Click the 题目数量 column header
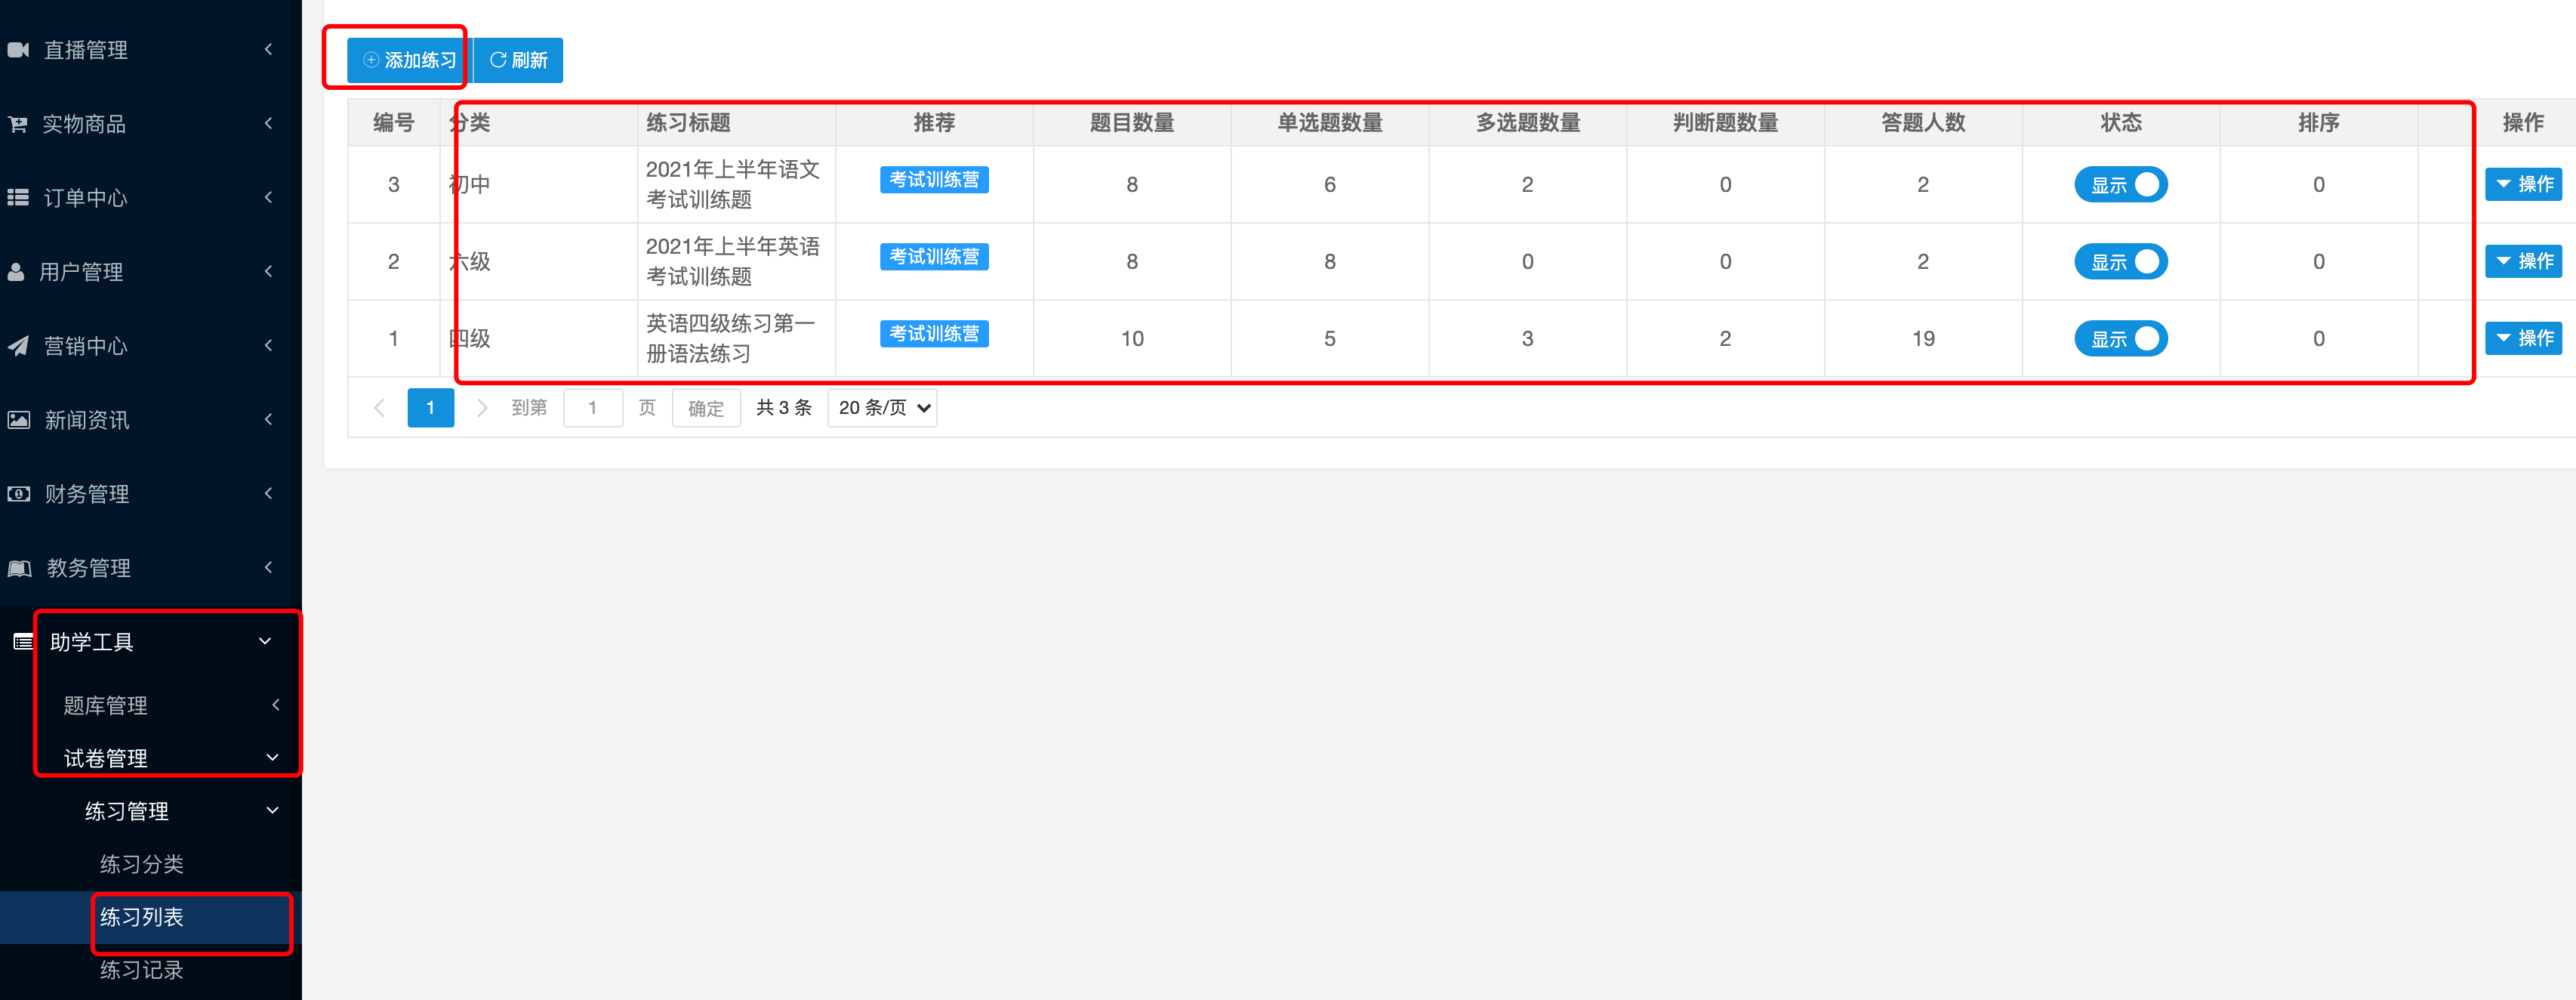 [x=1132, y=123]
